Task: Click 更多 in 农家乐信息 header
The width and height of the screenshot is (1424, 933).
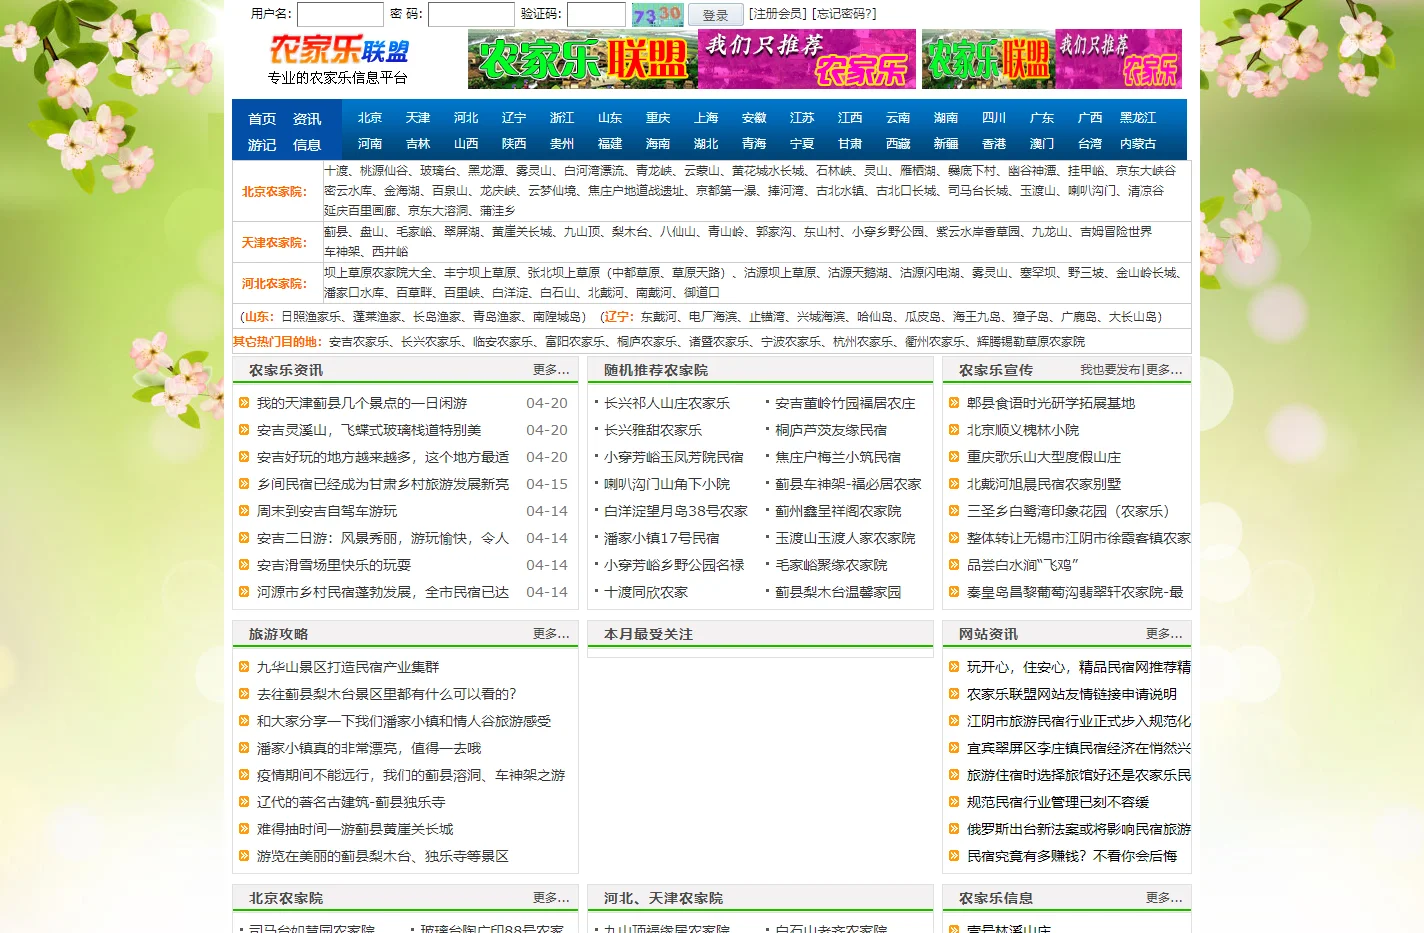Action: point(1164,898)
